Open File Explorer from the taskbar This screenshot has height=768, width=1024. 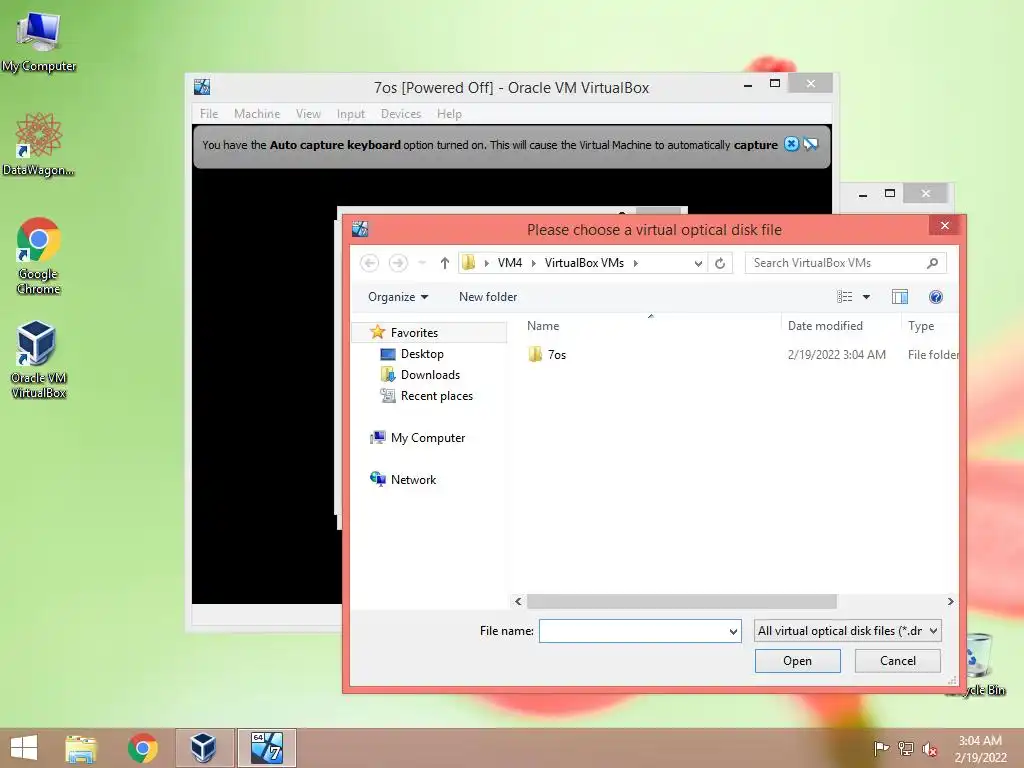(x=81, y=748)
